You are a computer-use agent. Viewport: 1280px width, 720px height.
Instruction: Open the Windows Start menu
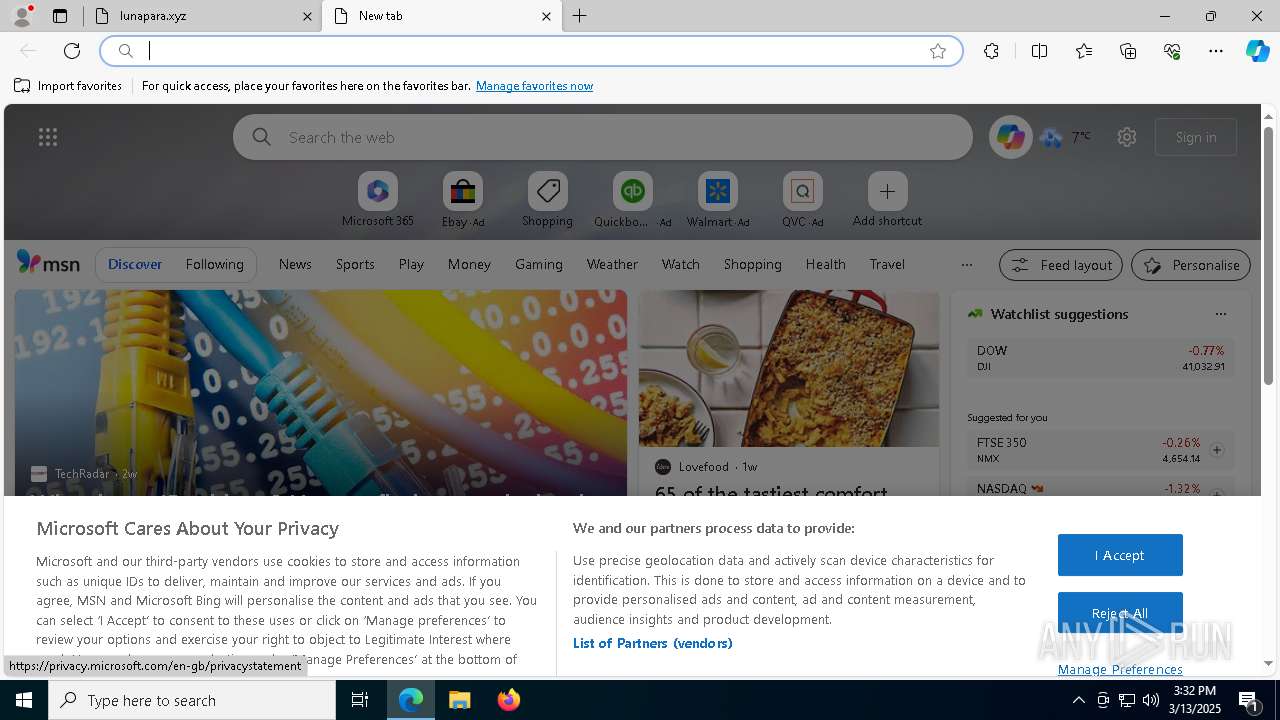pos(24,700)
